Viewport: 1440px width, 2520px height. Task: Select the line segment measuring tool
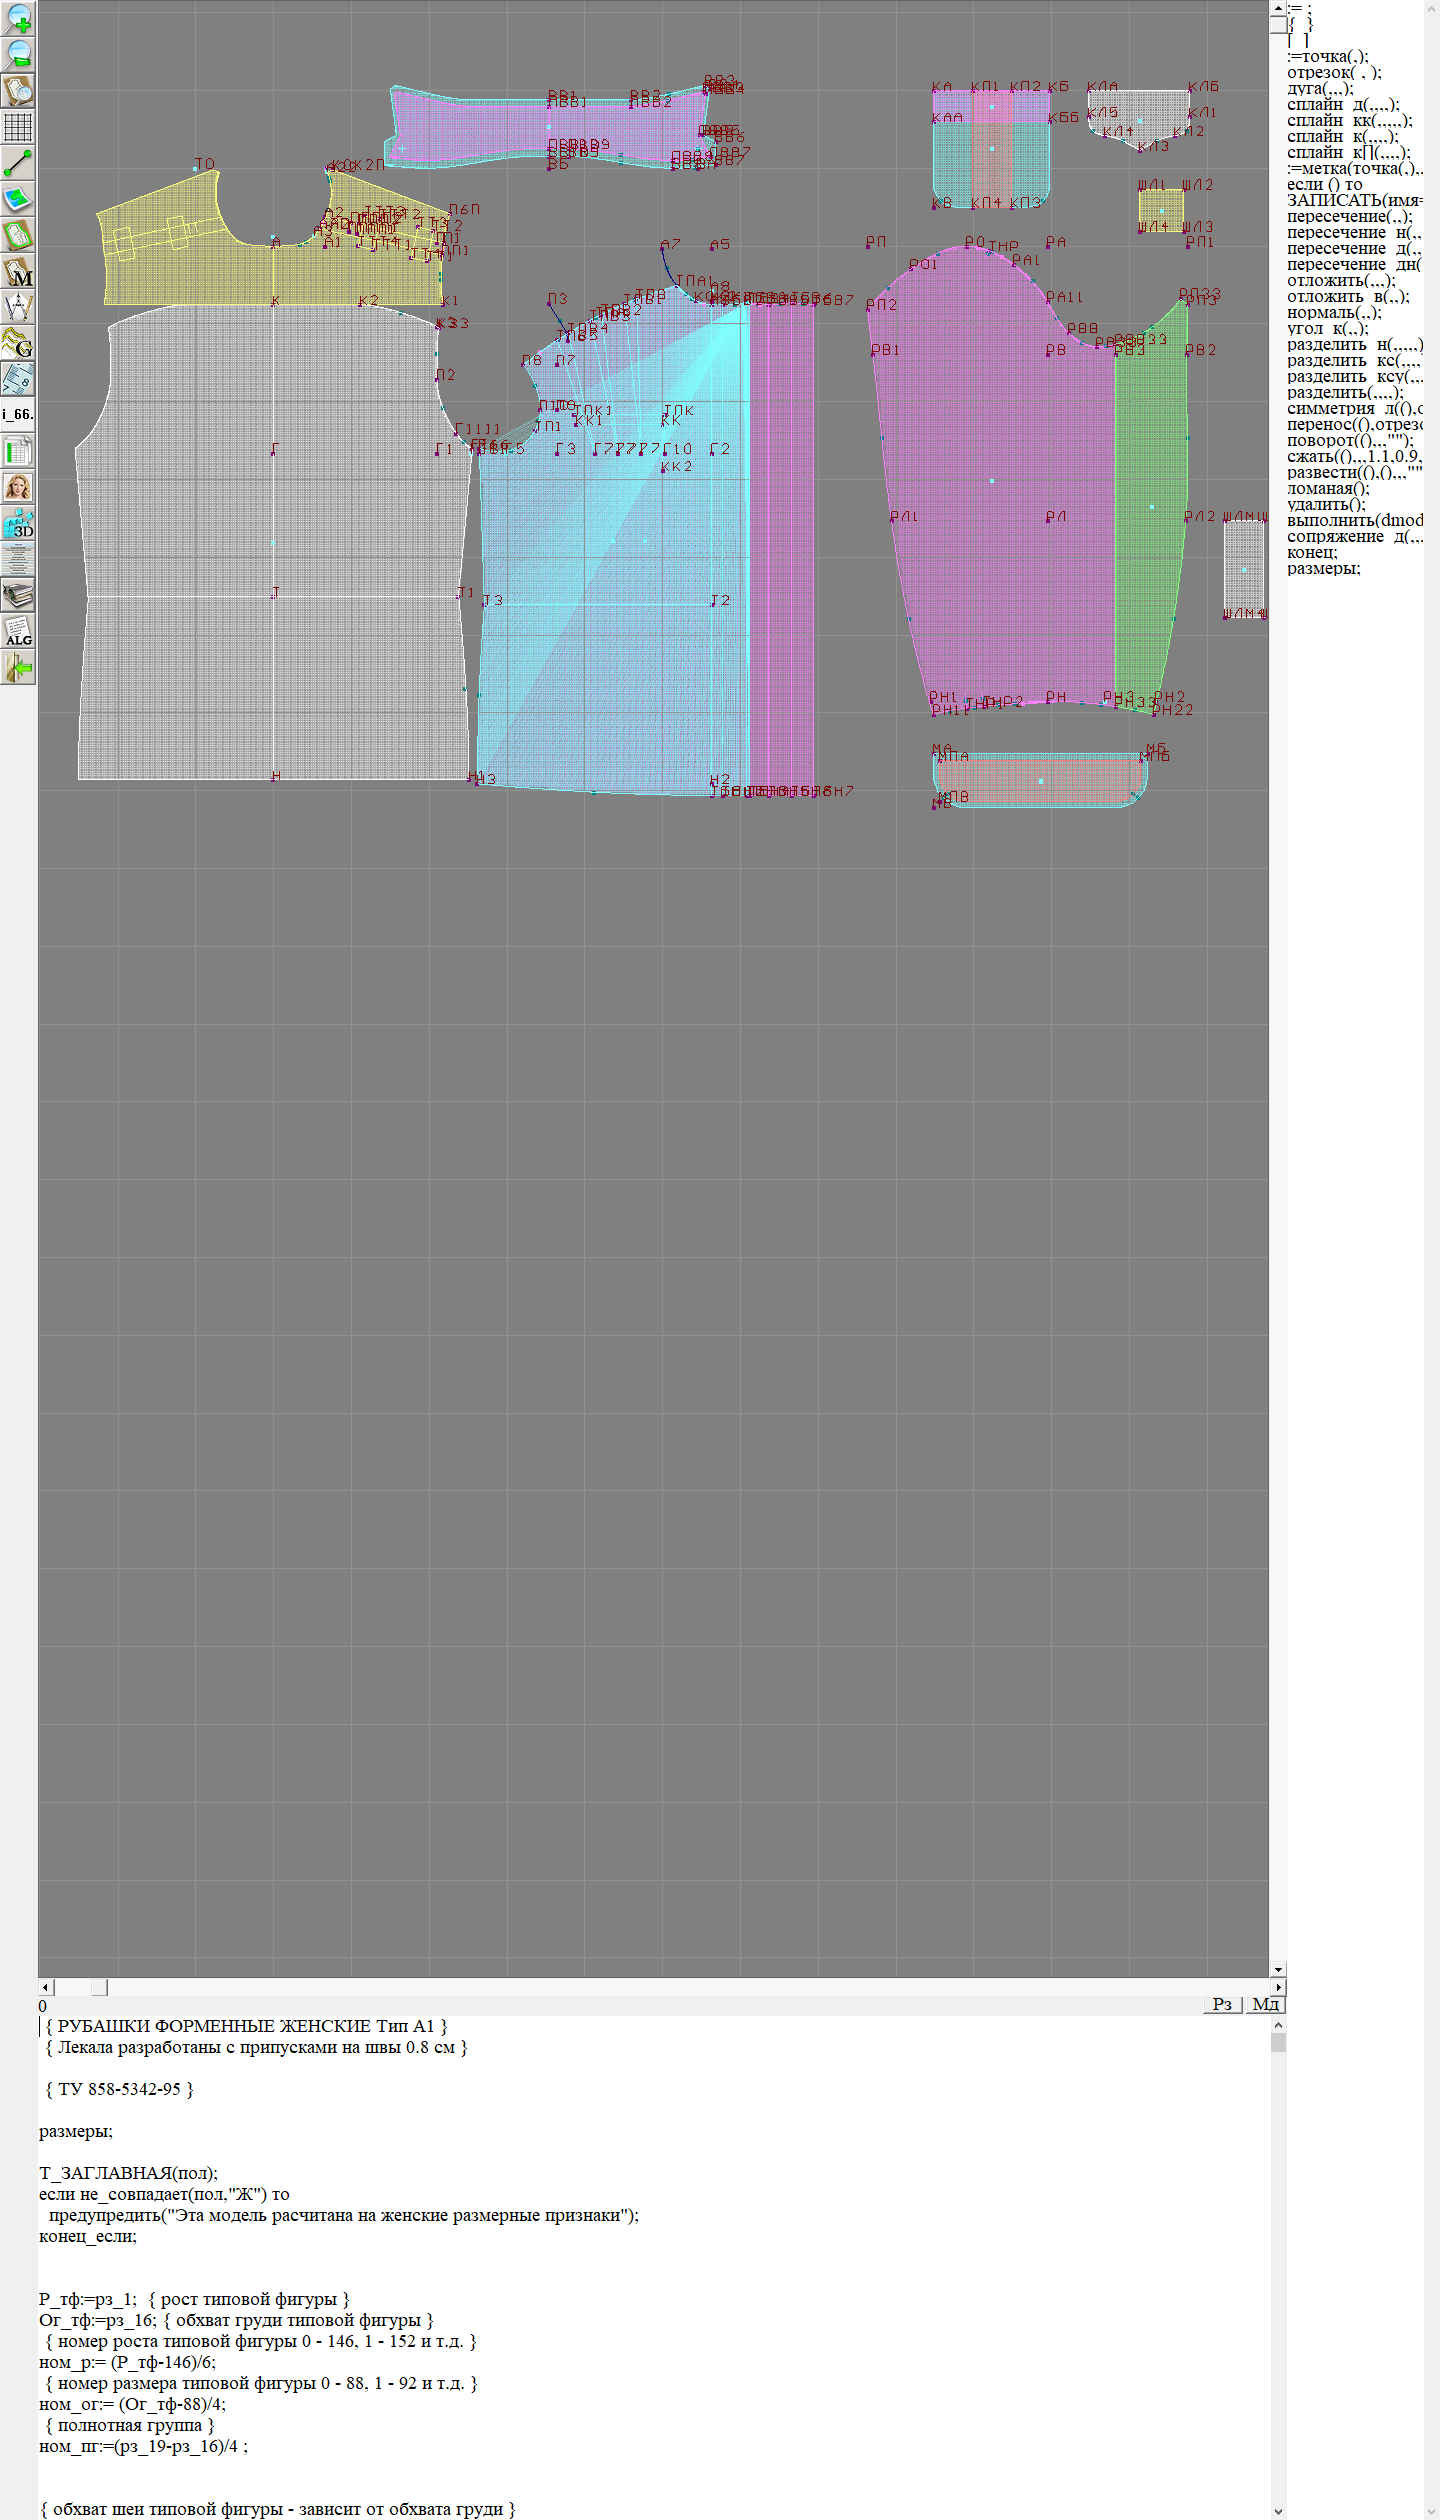pyautogui.click(x=18, y=163)
